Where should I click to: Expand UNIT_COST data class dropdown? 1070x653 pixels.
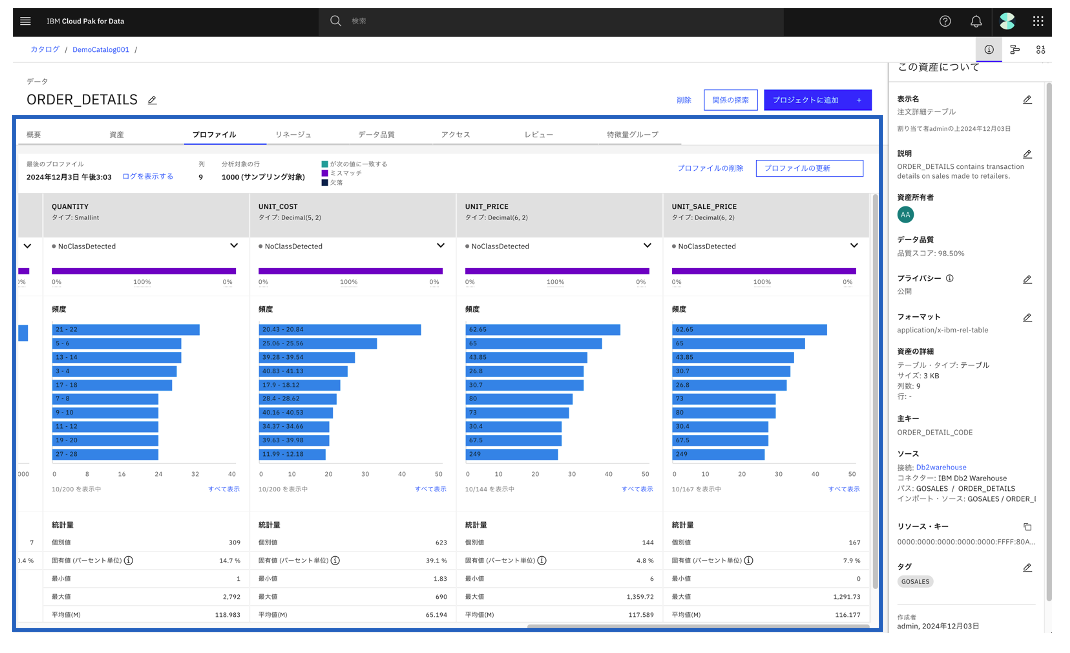coord(441,246)
